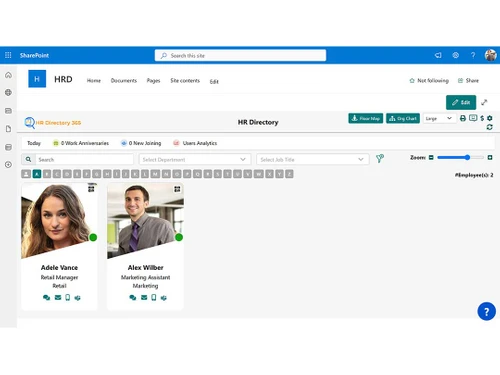Image resolution: width=500 pixels, height=375 pixels.
Task: Go to SharePoint home in left rail
Action: (x=8, y=75)
